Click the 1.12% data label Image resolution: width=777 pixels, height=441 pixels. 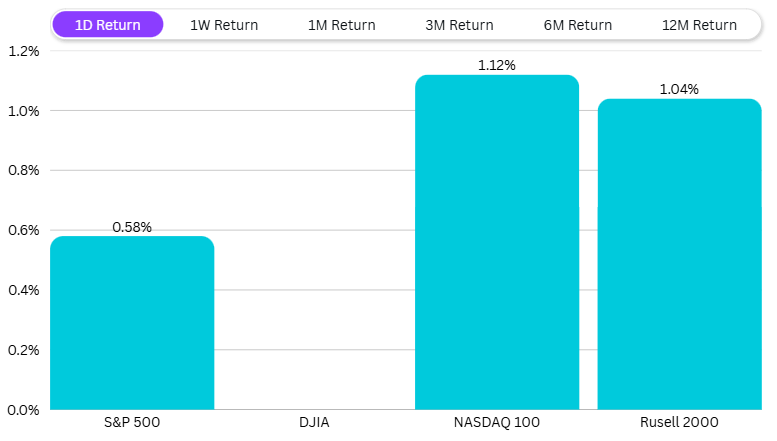point(497,66)
